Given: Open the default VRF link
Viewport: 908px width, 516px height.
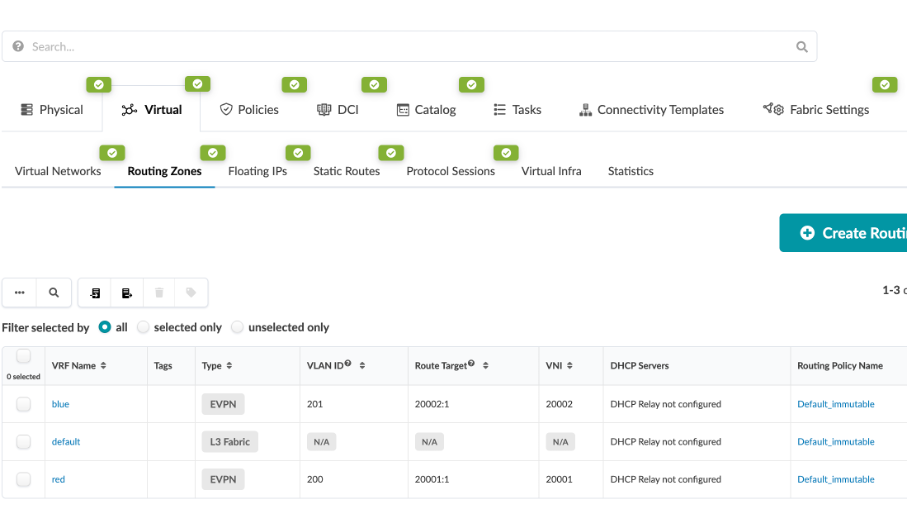Looking at the screenshot, I should (x=66, y=442).
